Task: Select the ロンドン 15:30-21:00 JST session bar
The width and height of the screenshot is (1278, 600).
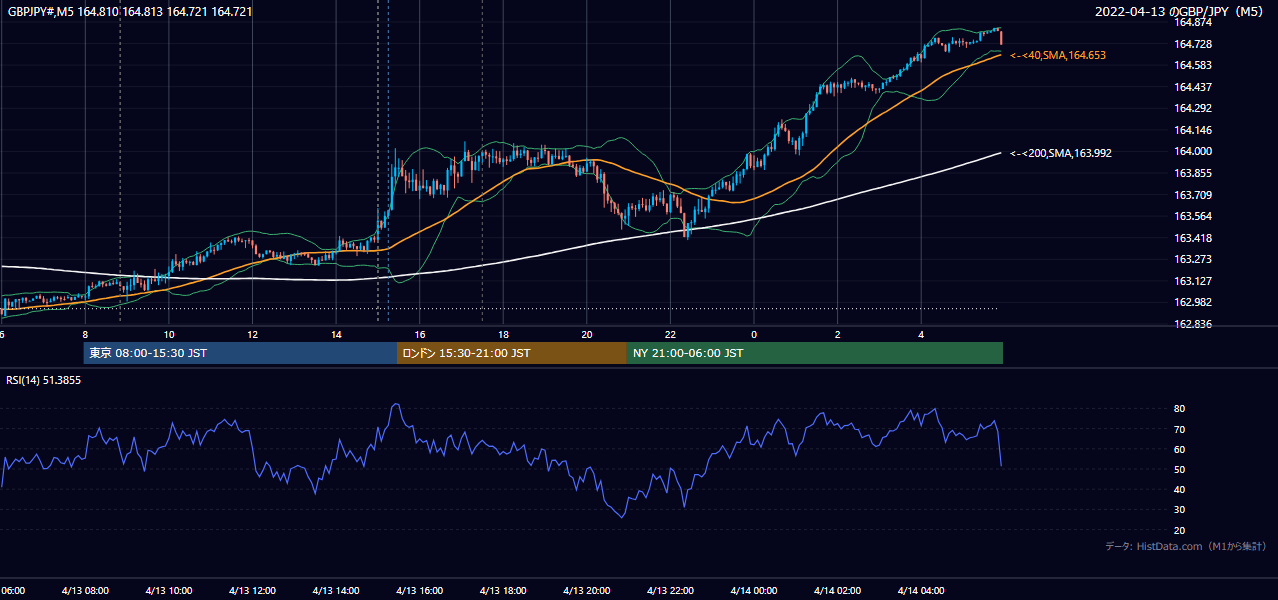Action: click(x=512, y=353)
